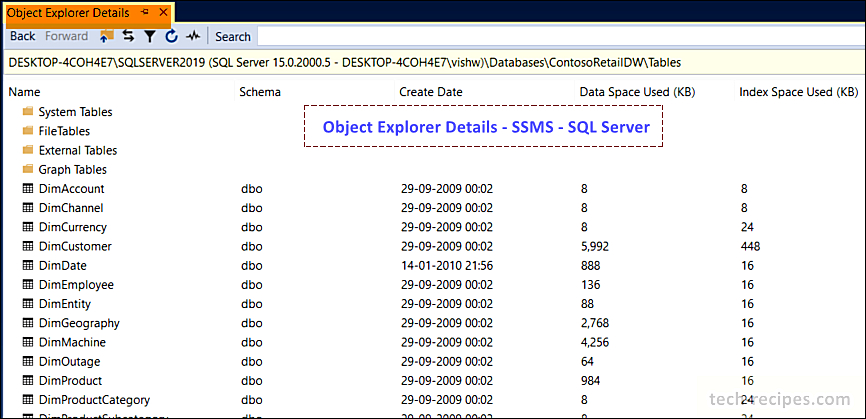Select the System Tables folder icon
Screen dimensions: 866x419
28,112
